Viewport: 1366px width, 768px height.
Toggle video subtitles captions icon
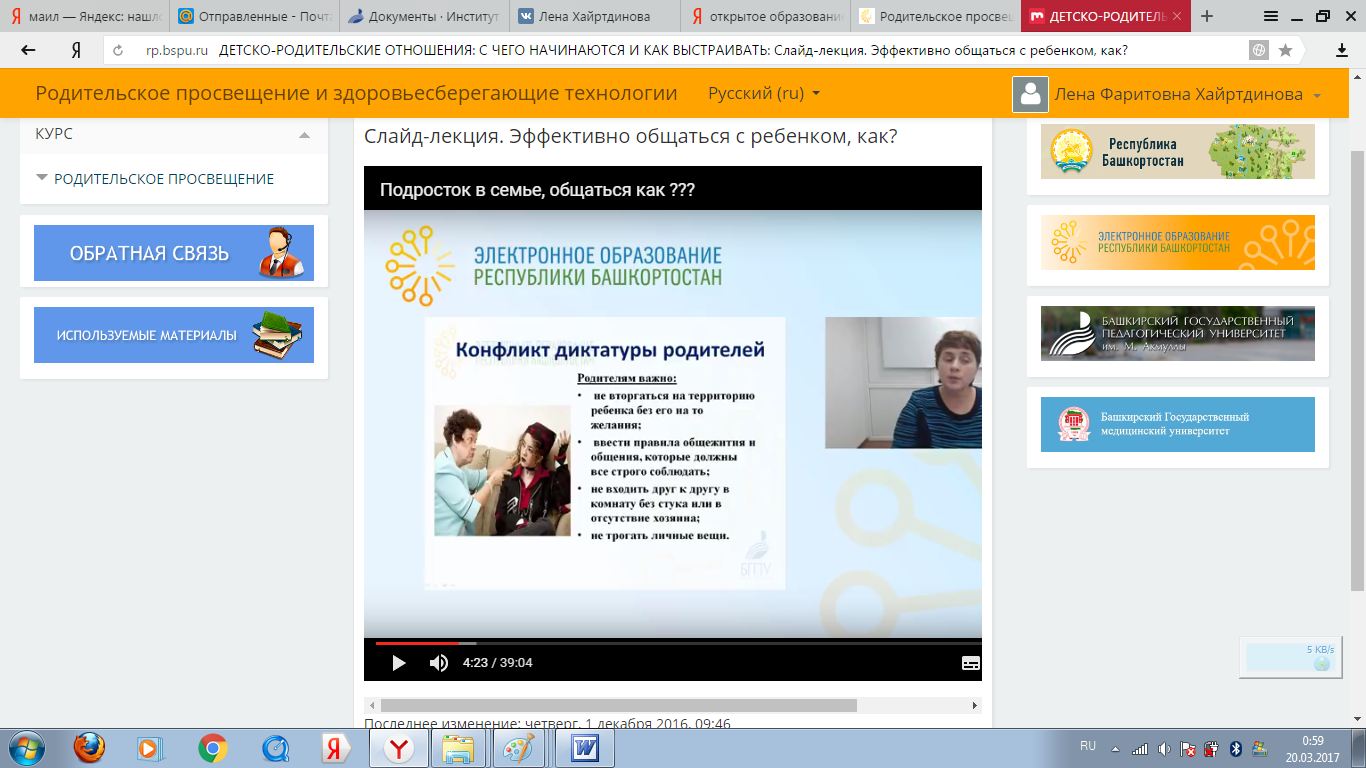tap(970, 662)
